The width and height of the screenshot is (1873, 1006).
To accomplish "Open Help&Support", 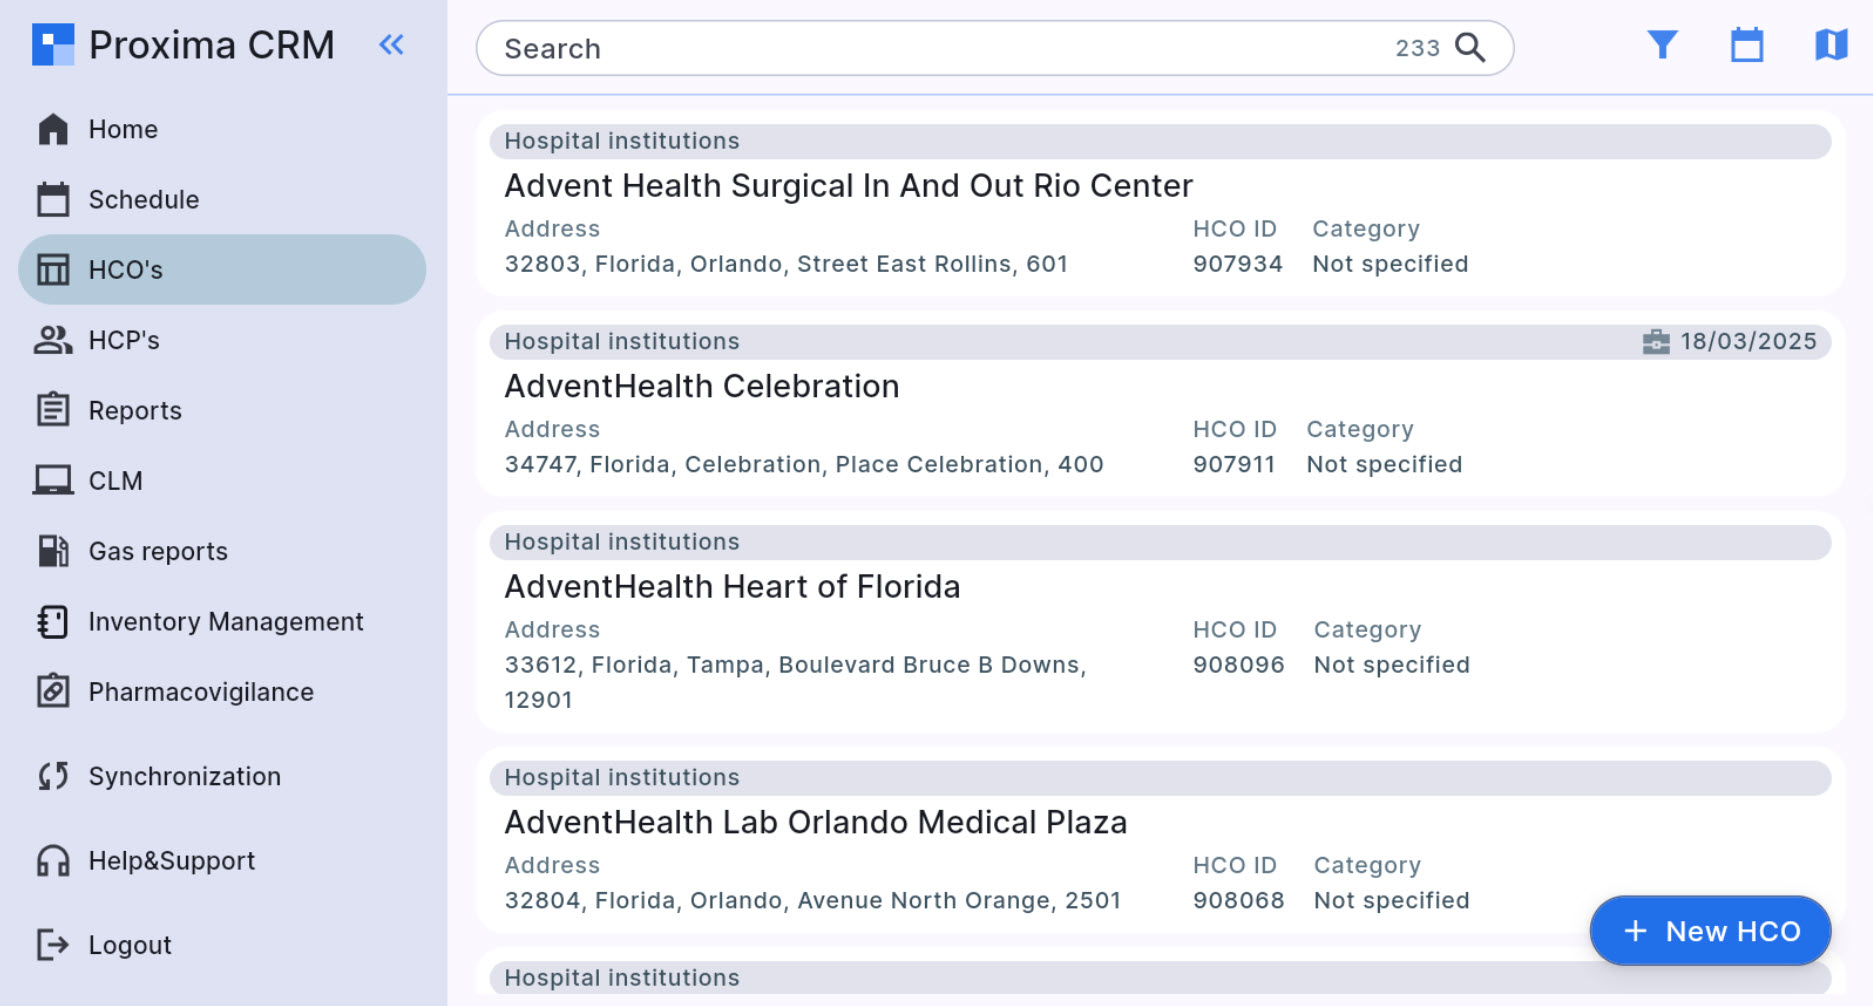I will pos(171,860).
